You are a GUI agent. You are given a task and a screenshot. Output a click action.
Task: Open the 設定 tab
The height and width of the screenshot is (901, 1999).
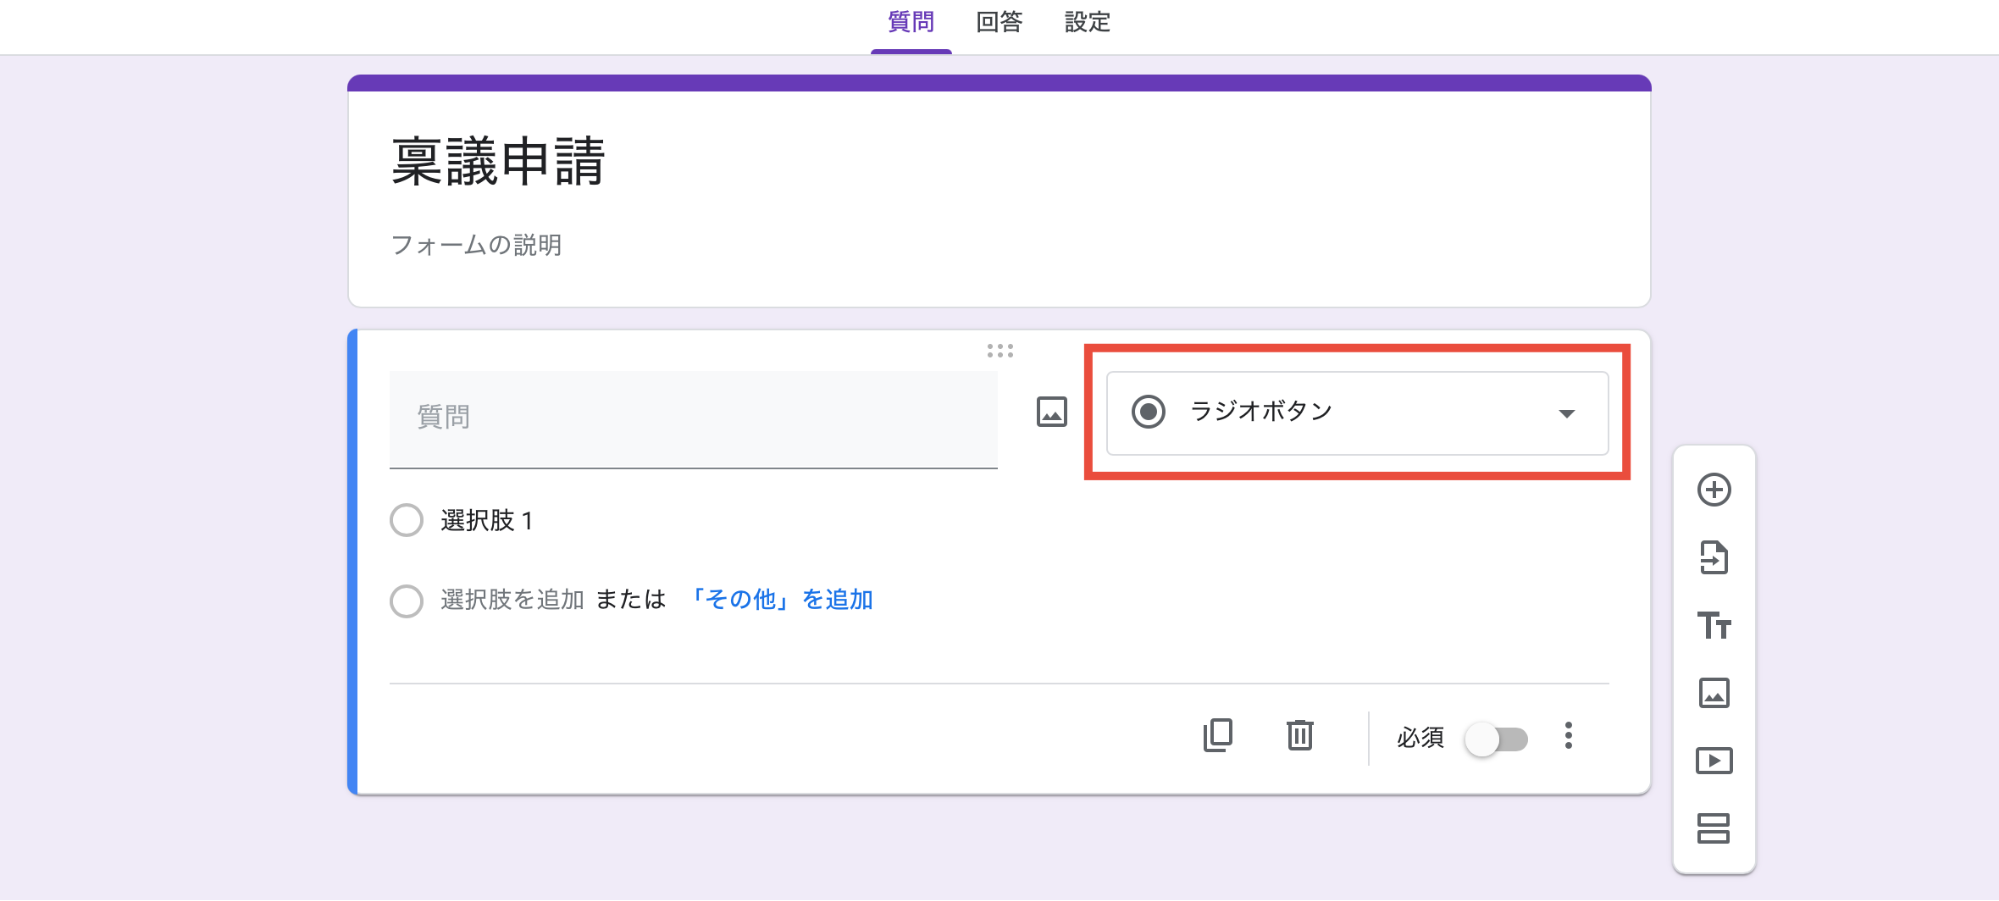(1087, 23)
